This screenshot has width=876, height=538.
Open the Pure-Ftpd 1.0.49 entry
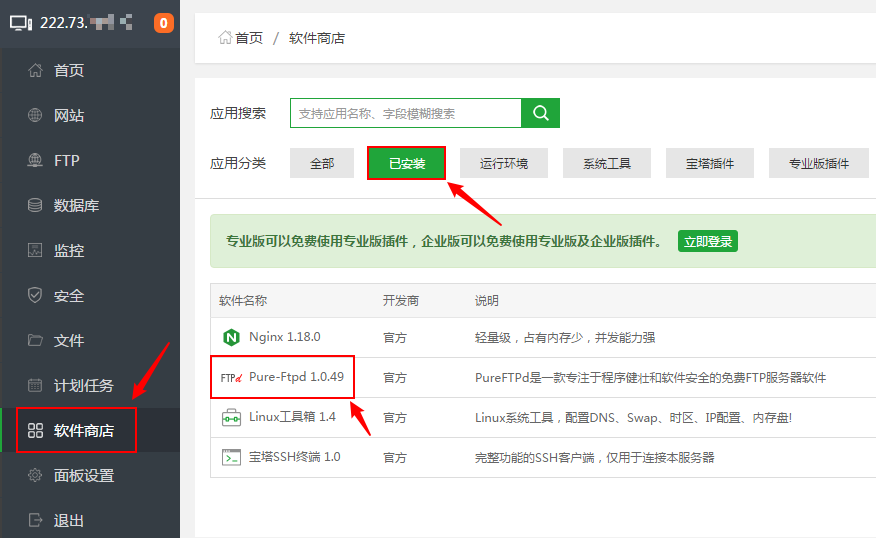[x=296, y=377]
